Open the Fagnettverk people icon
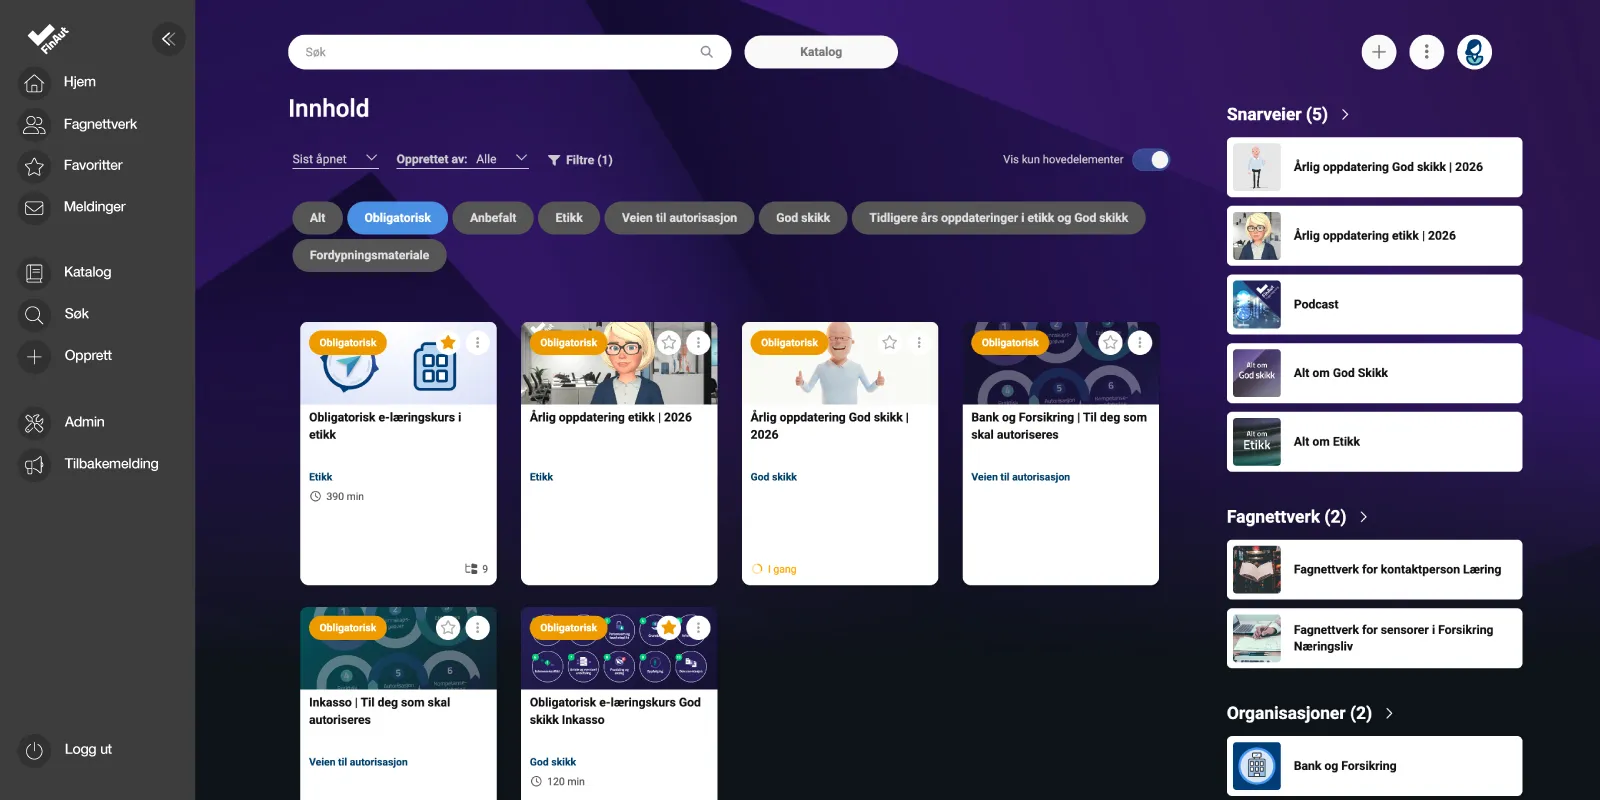This screenshot has width=1600, height=800. [34, 124]
